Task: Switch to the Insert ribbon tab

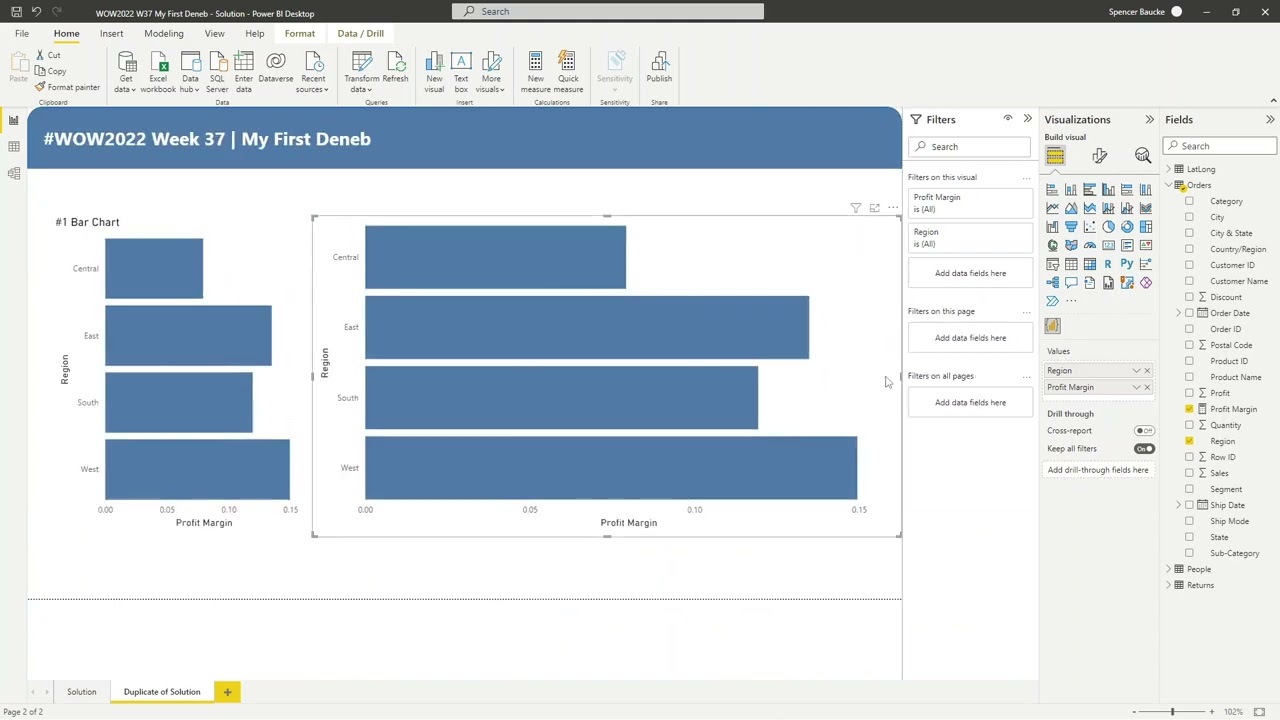Action: 111,34
